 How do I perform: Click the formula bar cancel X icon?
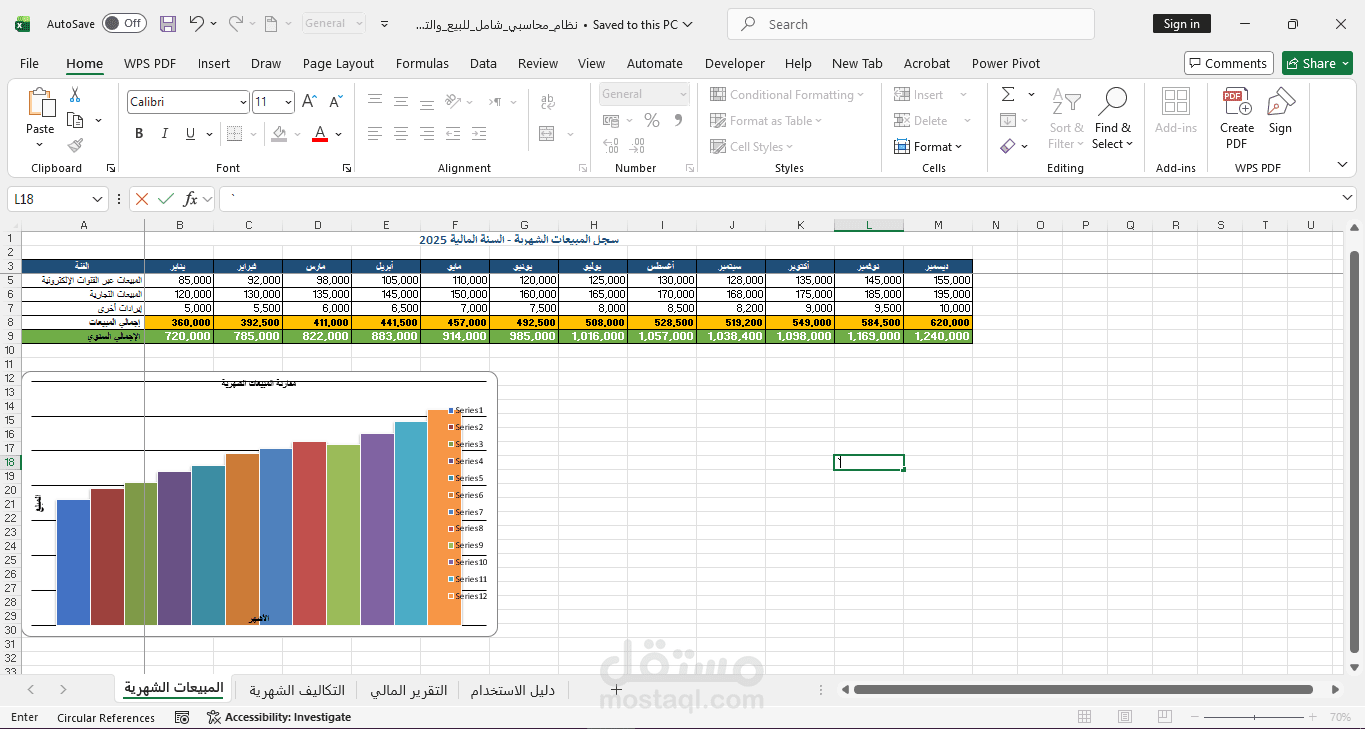point(142,199)
